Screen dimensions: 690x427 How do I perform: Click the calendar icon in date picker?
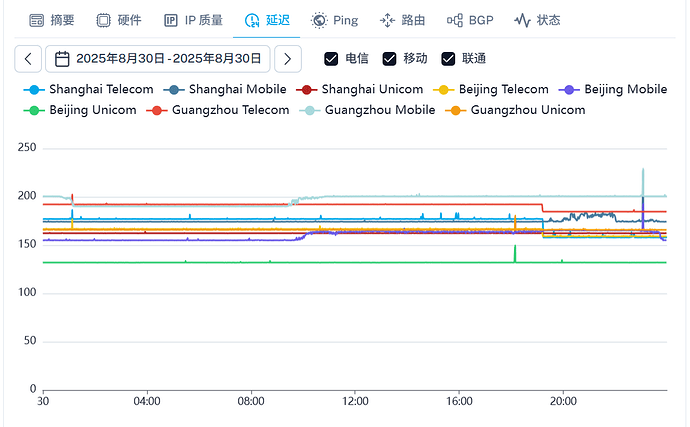[62, 59]
